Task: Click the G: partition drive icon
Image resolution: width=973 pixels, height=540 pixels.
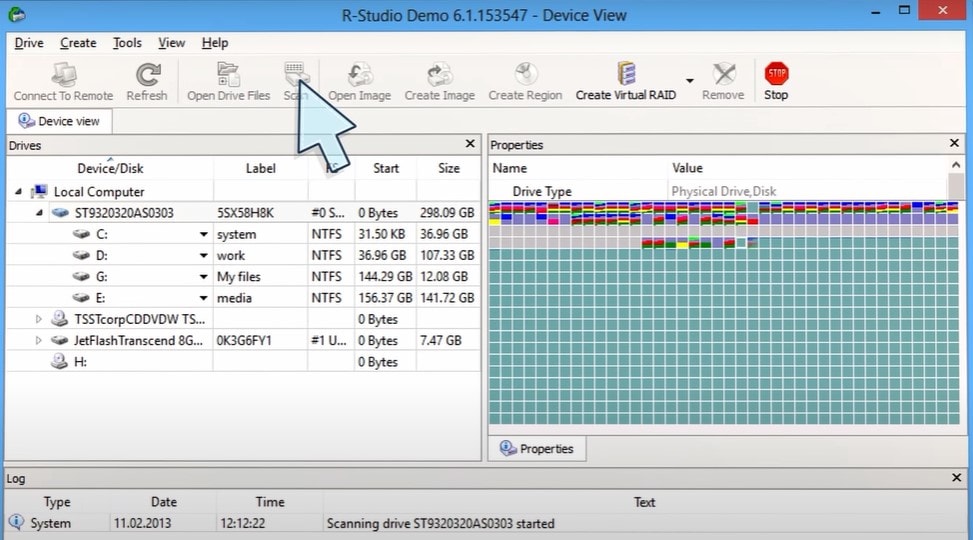Action: point(81,276)
